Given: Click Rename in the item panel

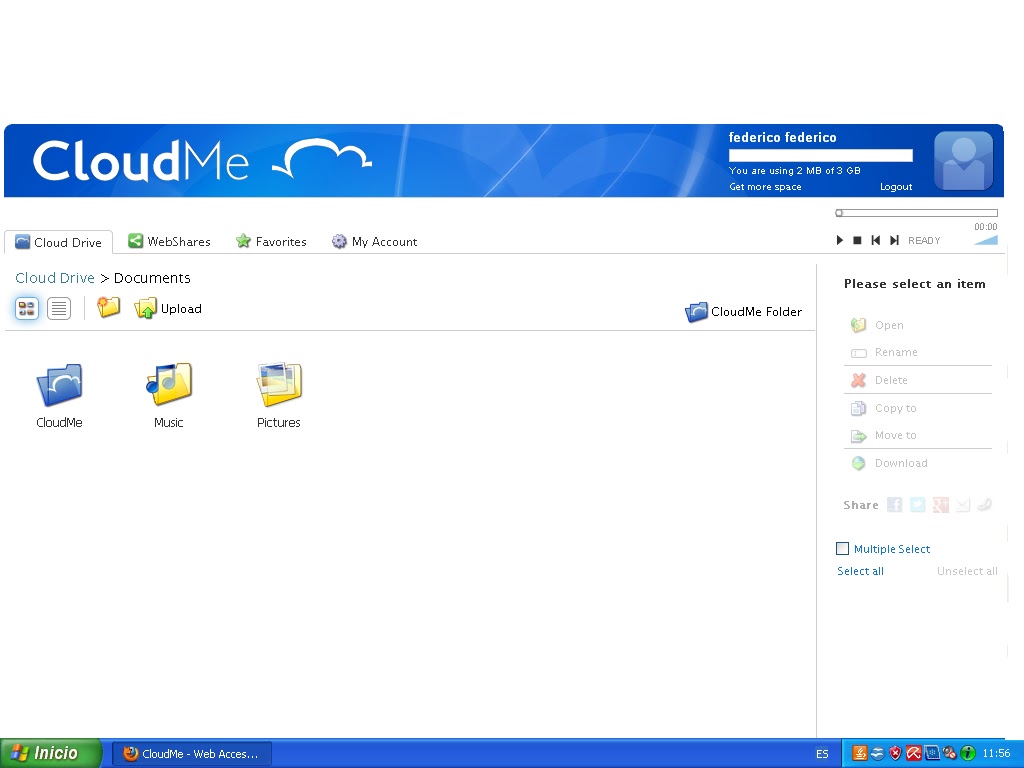Looking at the screenshot, I should click(x=884, y=353).
